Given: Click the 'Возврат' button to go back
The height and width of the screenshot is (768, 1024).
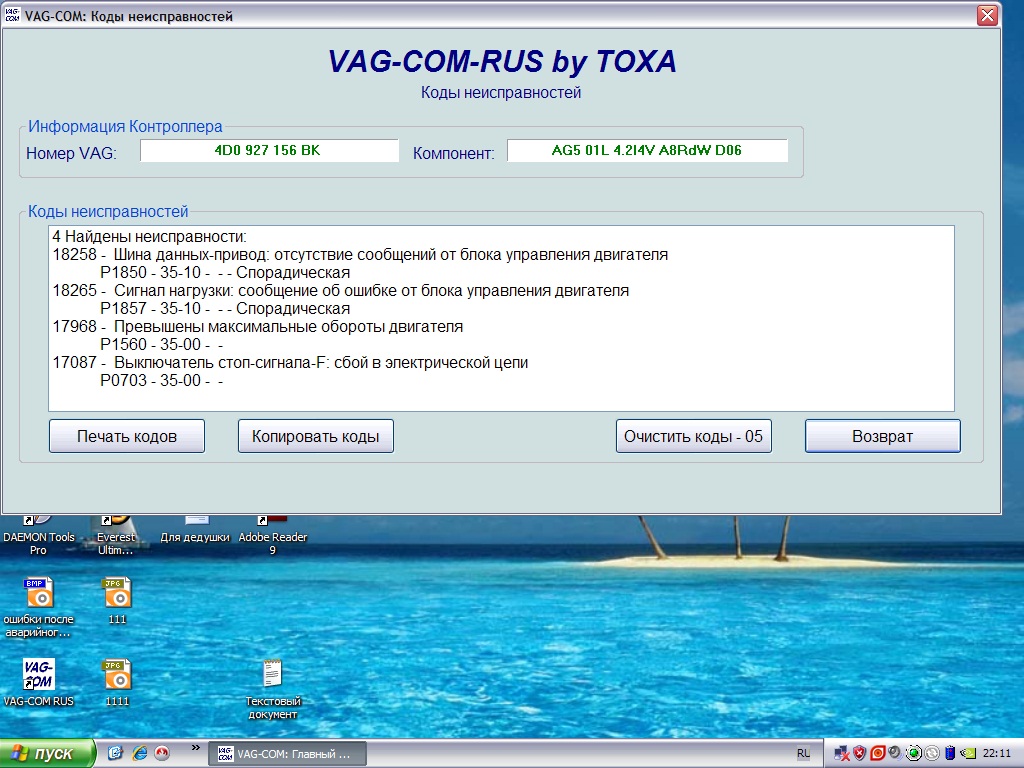Looking at the screenshot, I should (882, 436).
